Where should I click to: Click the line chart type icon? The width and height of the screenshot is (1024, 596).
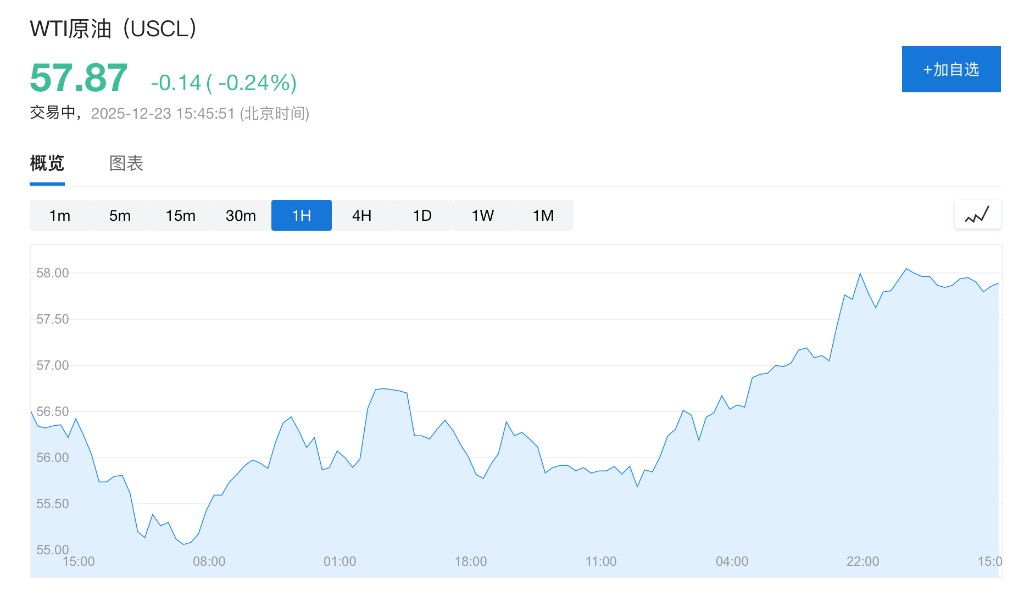click(977, 215)
